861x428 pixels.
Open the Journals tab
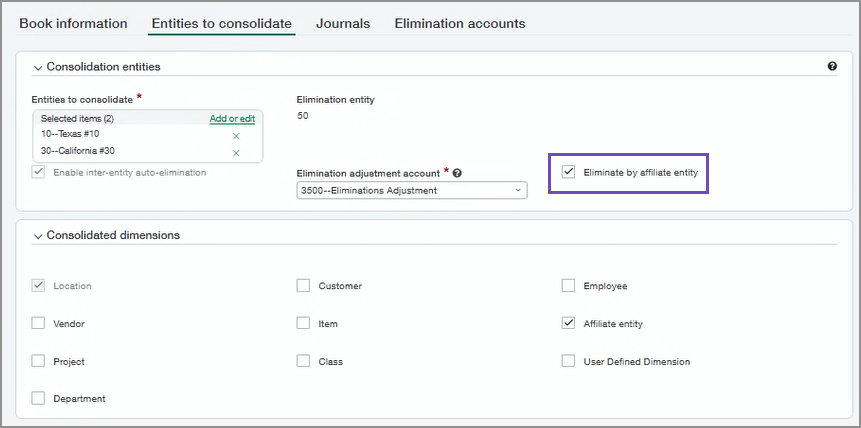click(343, 23)
